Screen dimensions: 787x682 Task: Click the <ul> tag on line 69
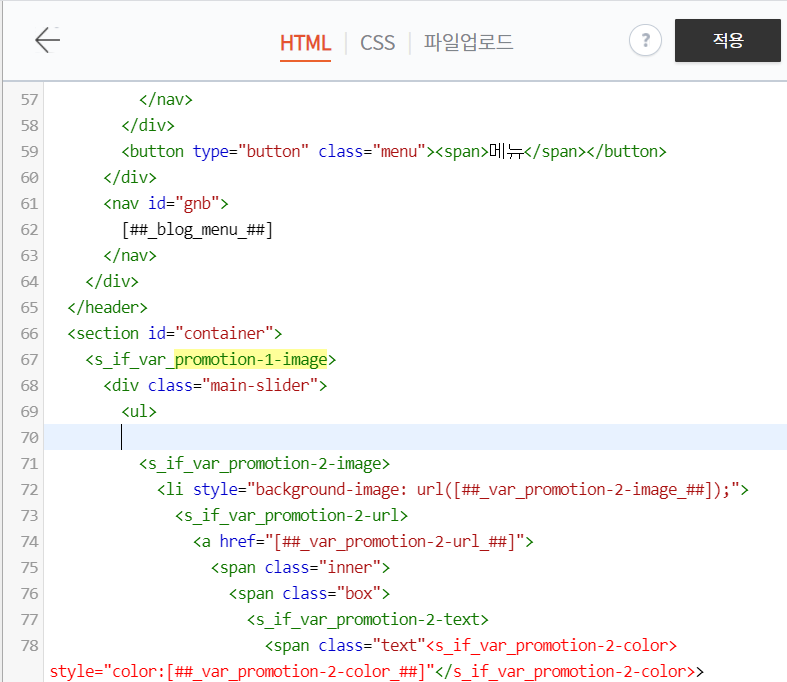pos(139,412)
